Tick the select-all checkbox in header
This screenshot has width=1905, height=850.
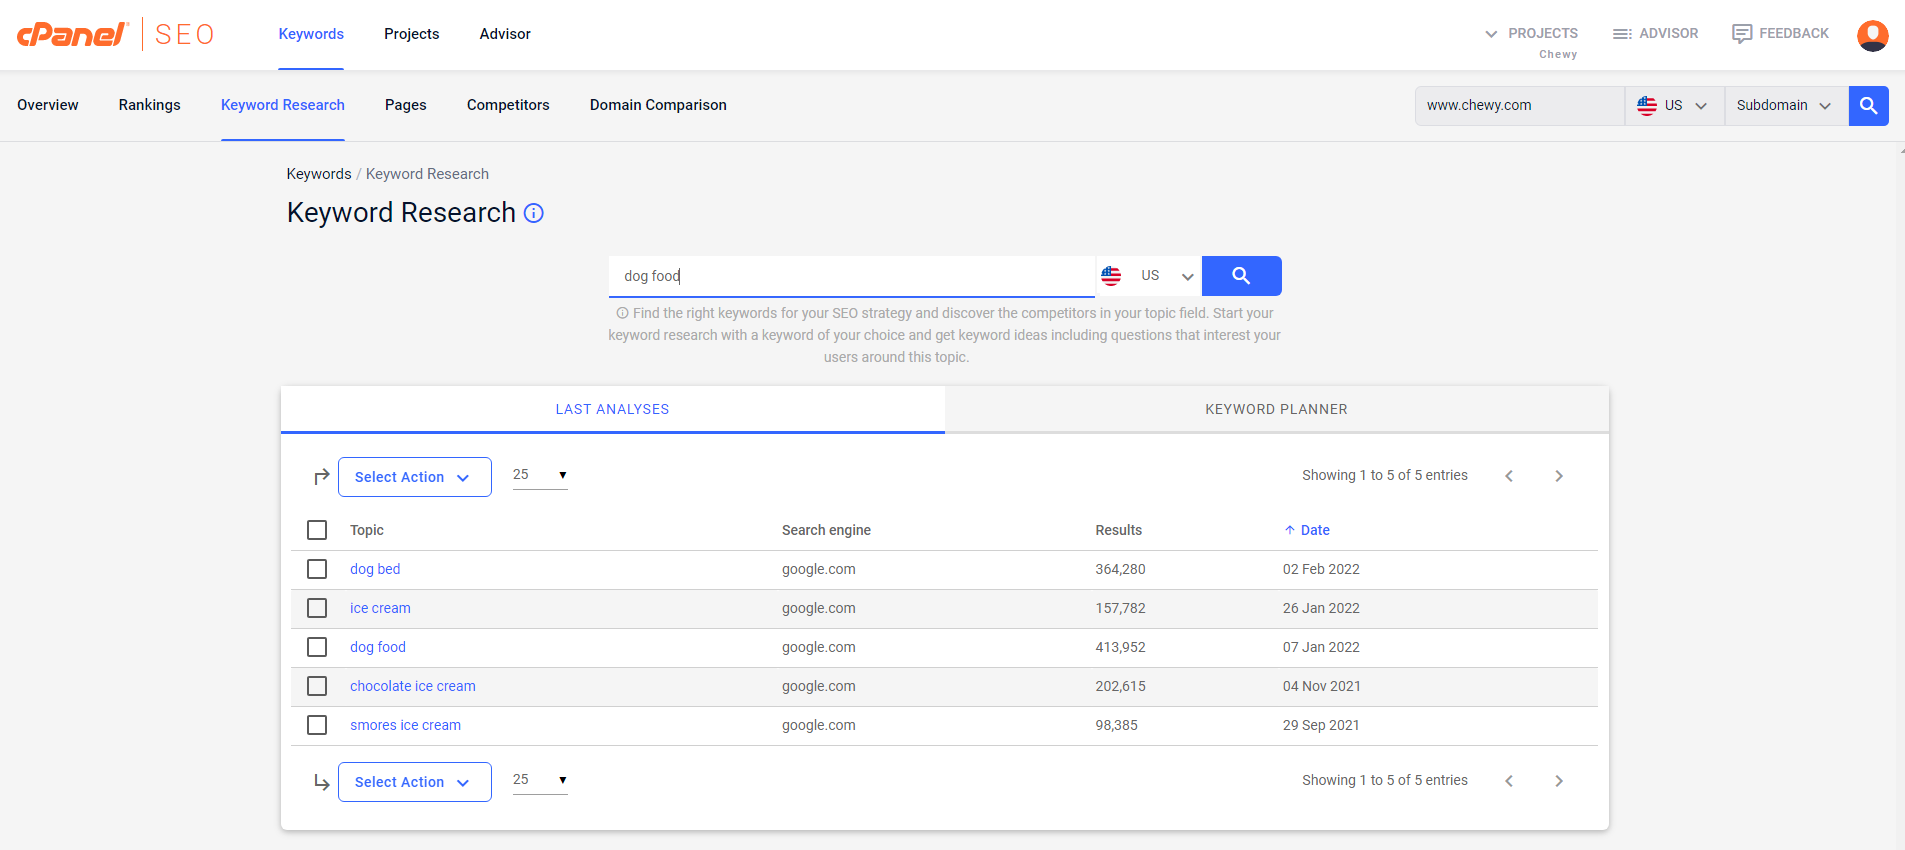pos(317,530)
